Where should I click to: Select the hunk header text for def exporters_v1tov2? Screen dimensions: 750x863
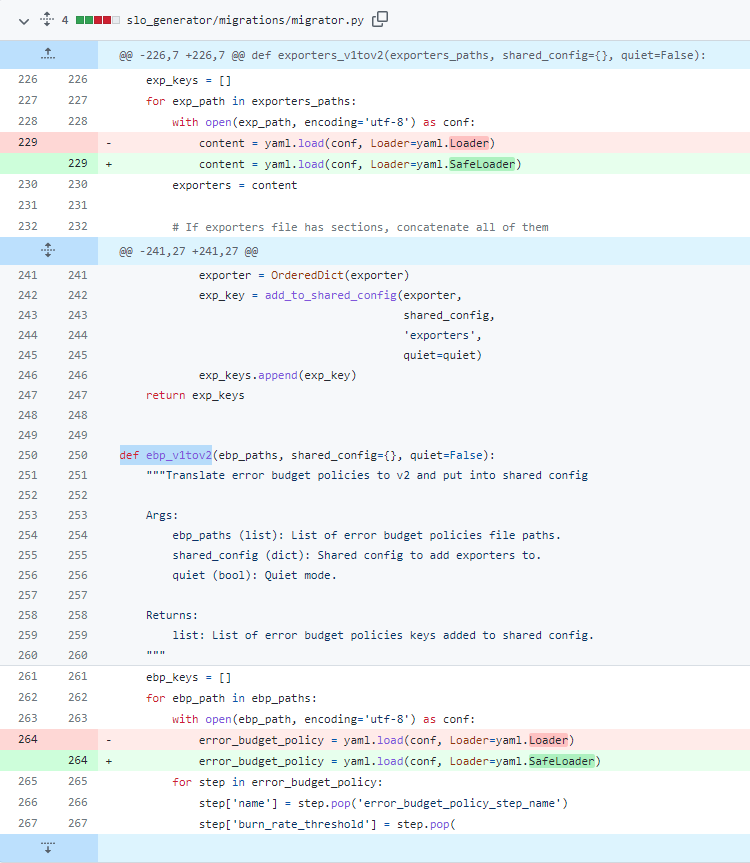click(412, 56)
